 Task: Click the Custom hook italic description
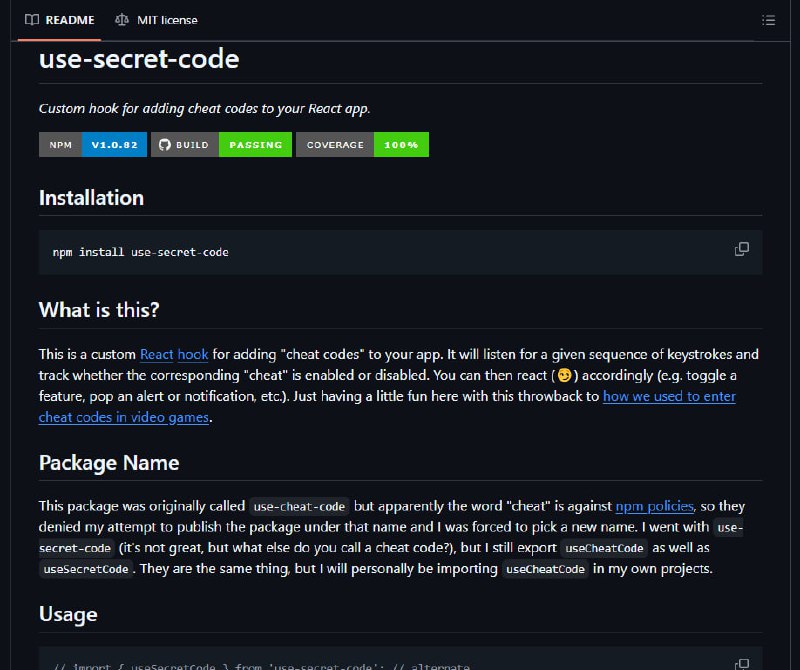click(x=205, y=109)
